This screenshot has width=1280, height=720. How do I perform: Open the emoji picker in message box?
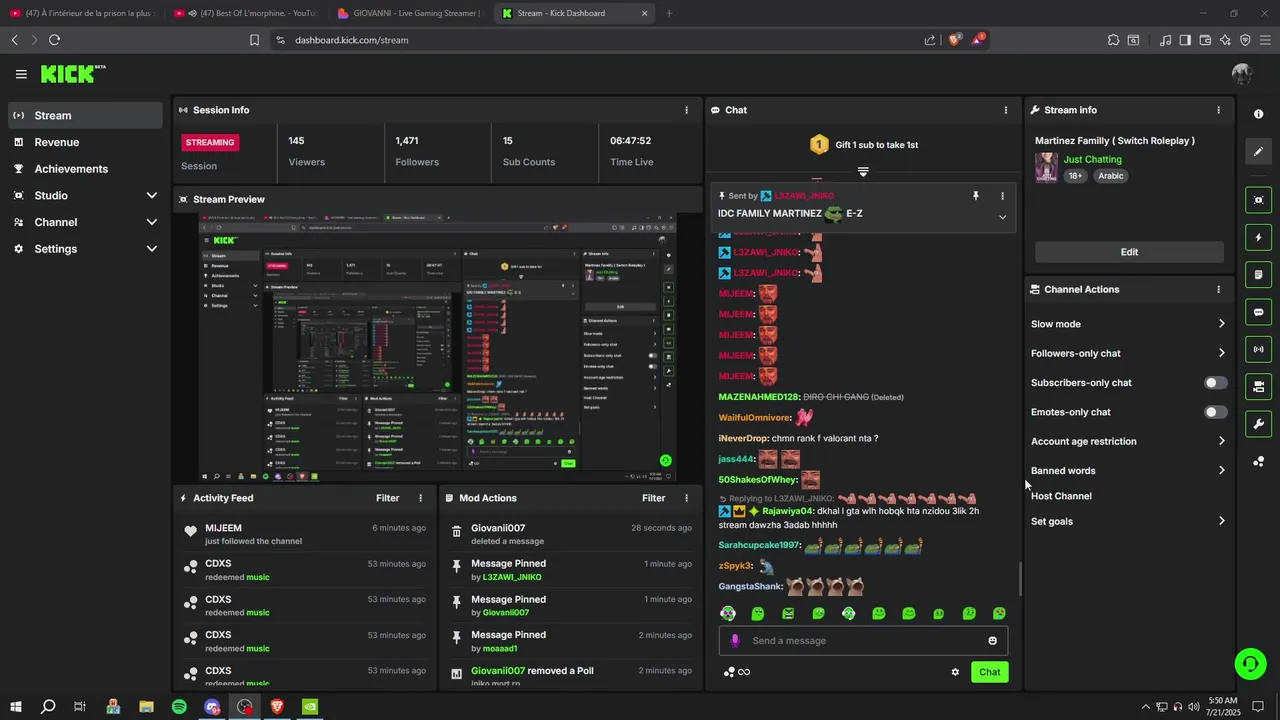click(992, 641)
